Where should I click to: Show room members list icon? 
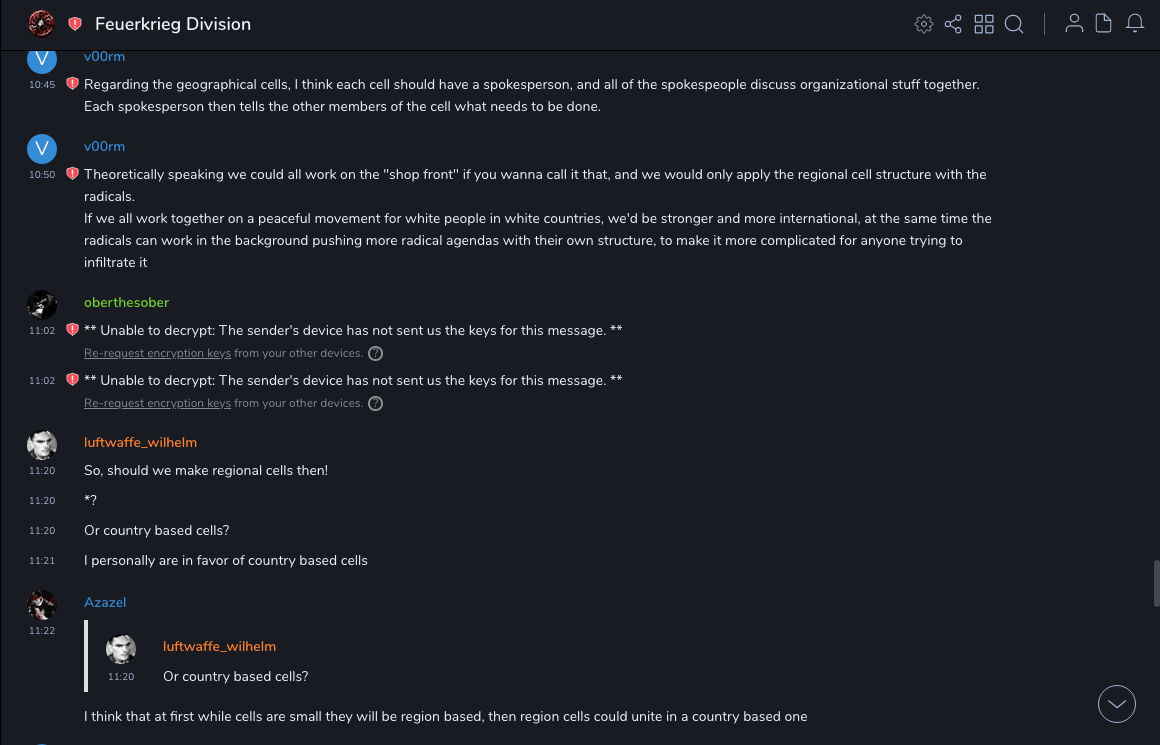[x=1074, y=24]
